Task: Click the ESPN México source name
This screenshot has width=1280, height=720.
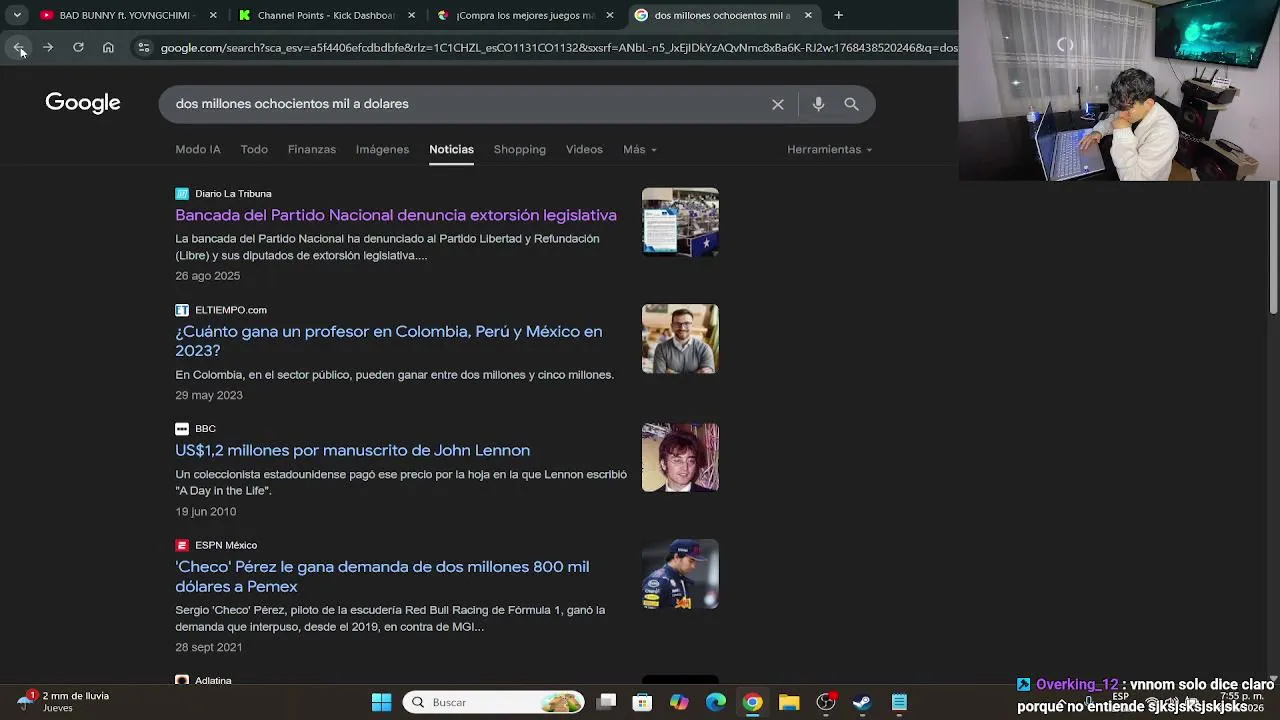Action: tap(226, 545)
